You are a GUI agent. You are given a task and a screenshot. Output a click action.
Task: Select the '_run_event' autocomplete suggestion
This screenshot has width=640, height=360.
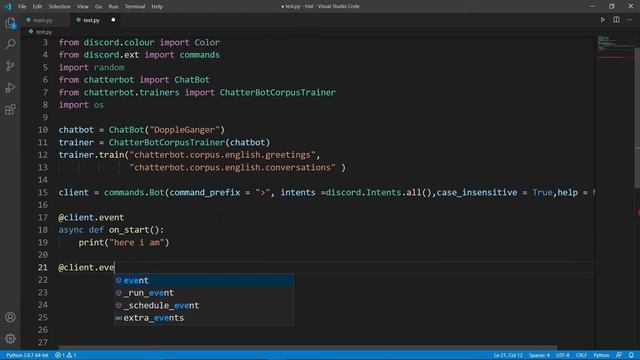point(204,293)
